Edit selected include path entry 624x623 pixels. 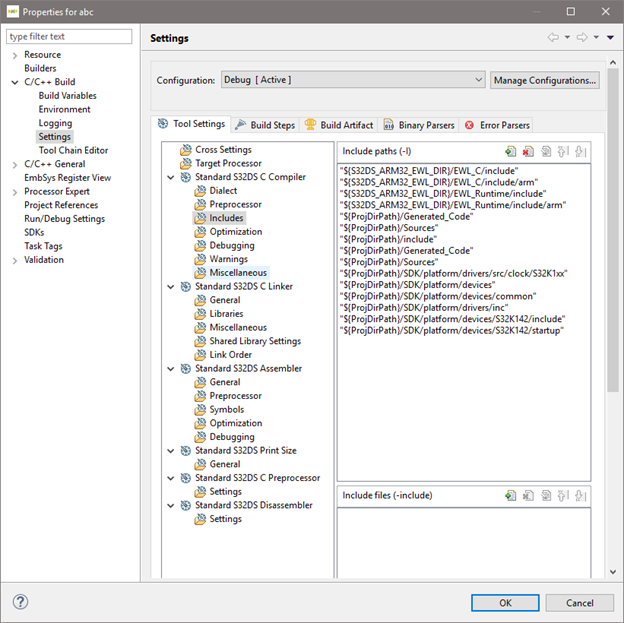tap(546, 152)
